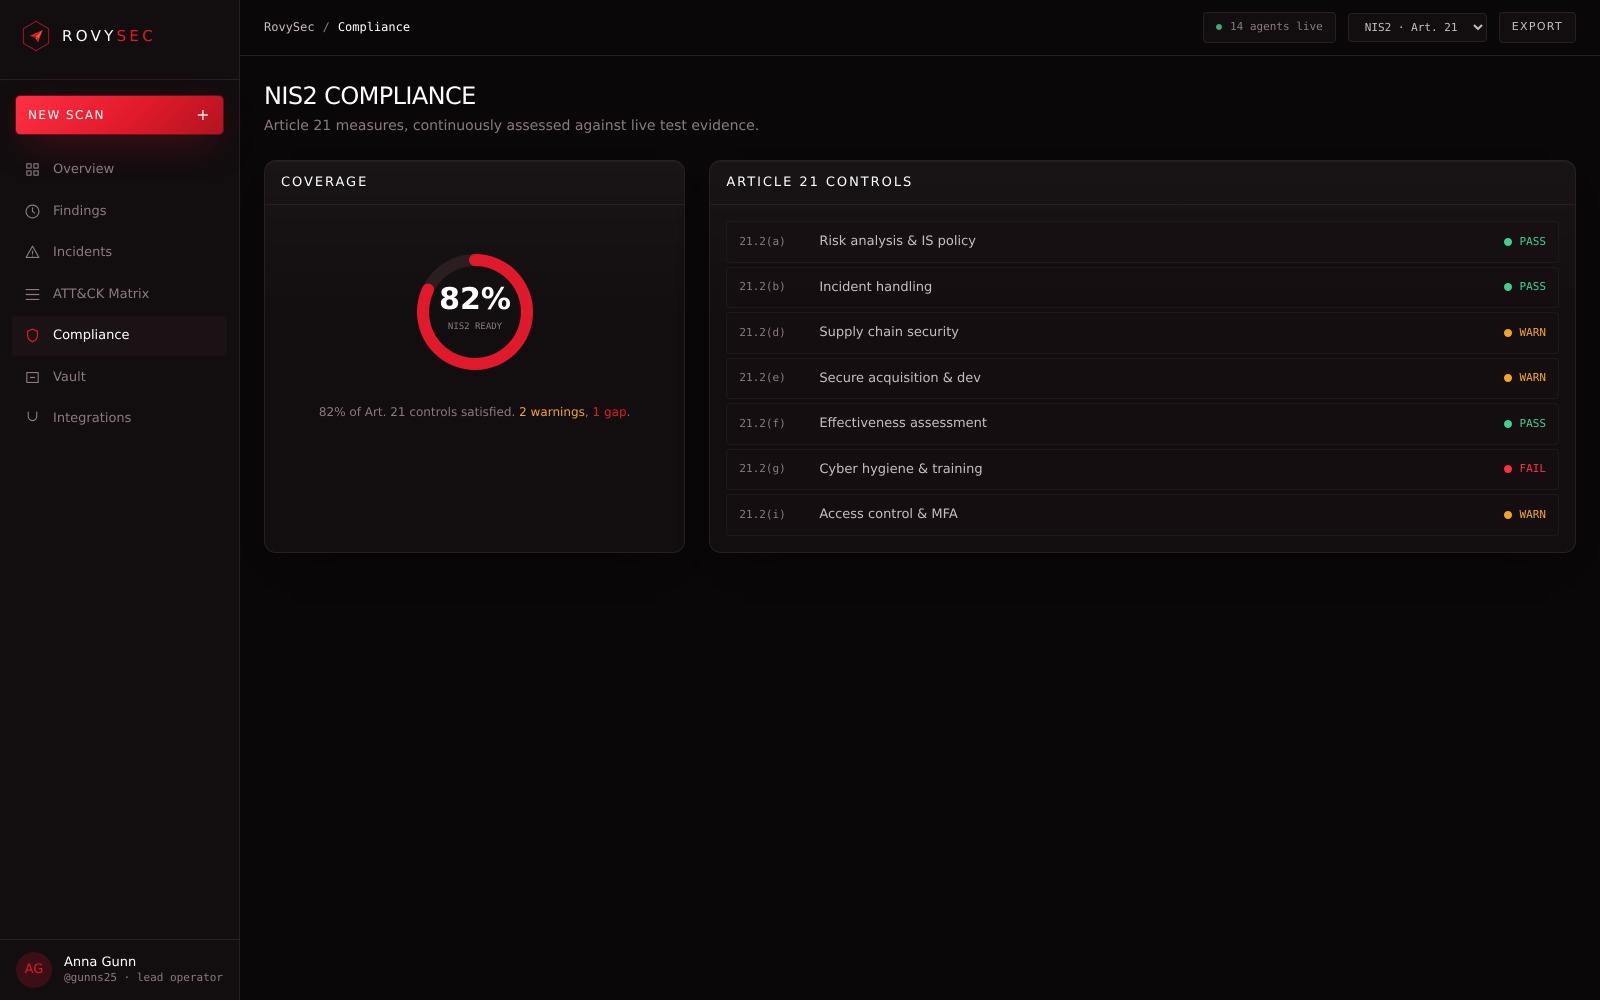Click the ATT&CK Matrix list icon
The image size is (1600, 1000).
[x=32, y=294]
